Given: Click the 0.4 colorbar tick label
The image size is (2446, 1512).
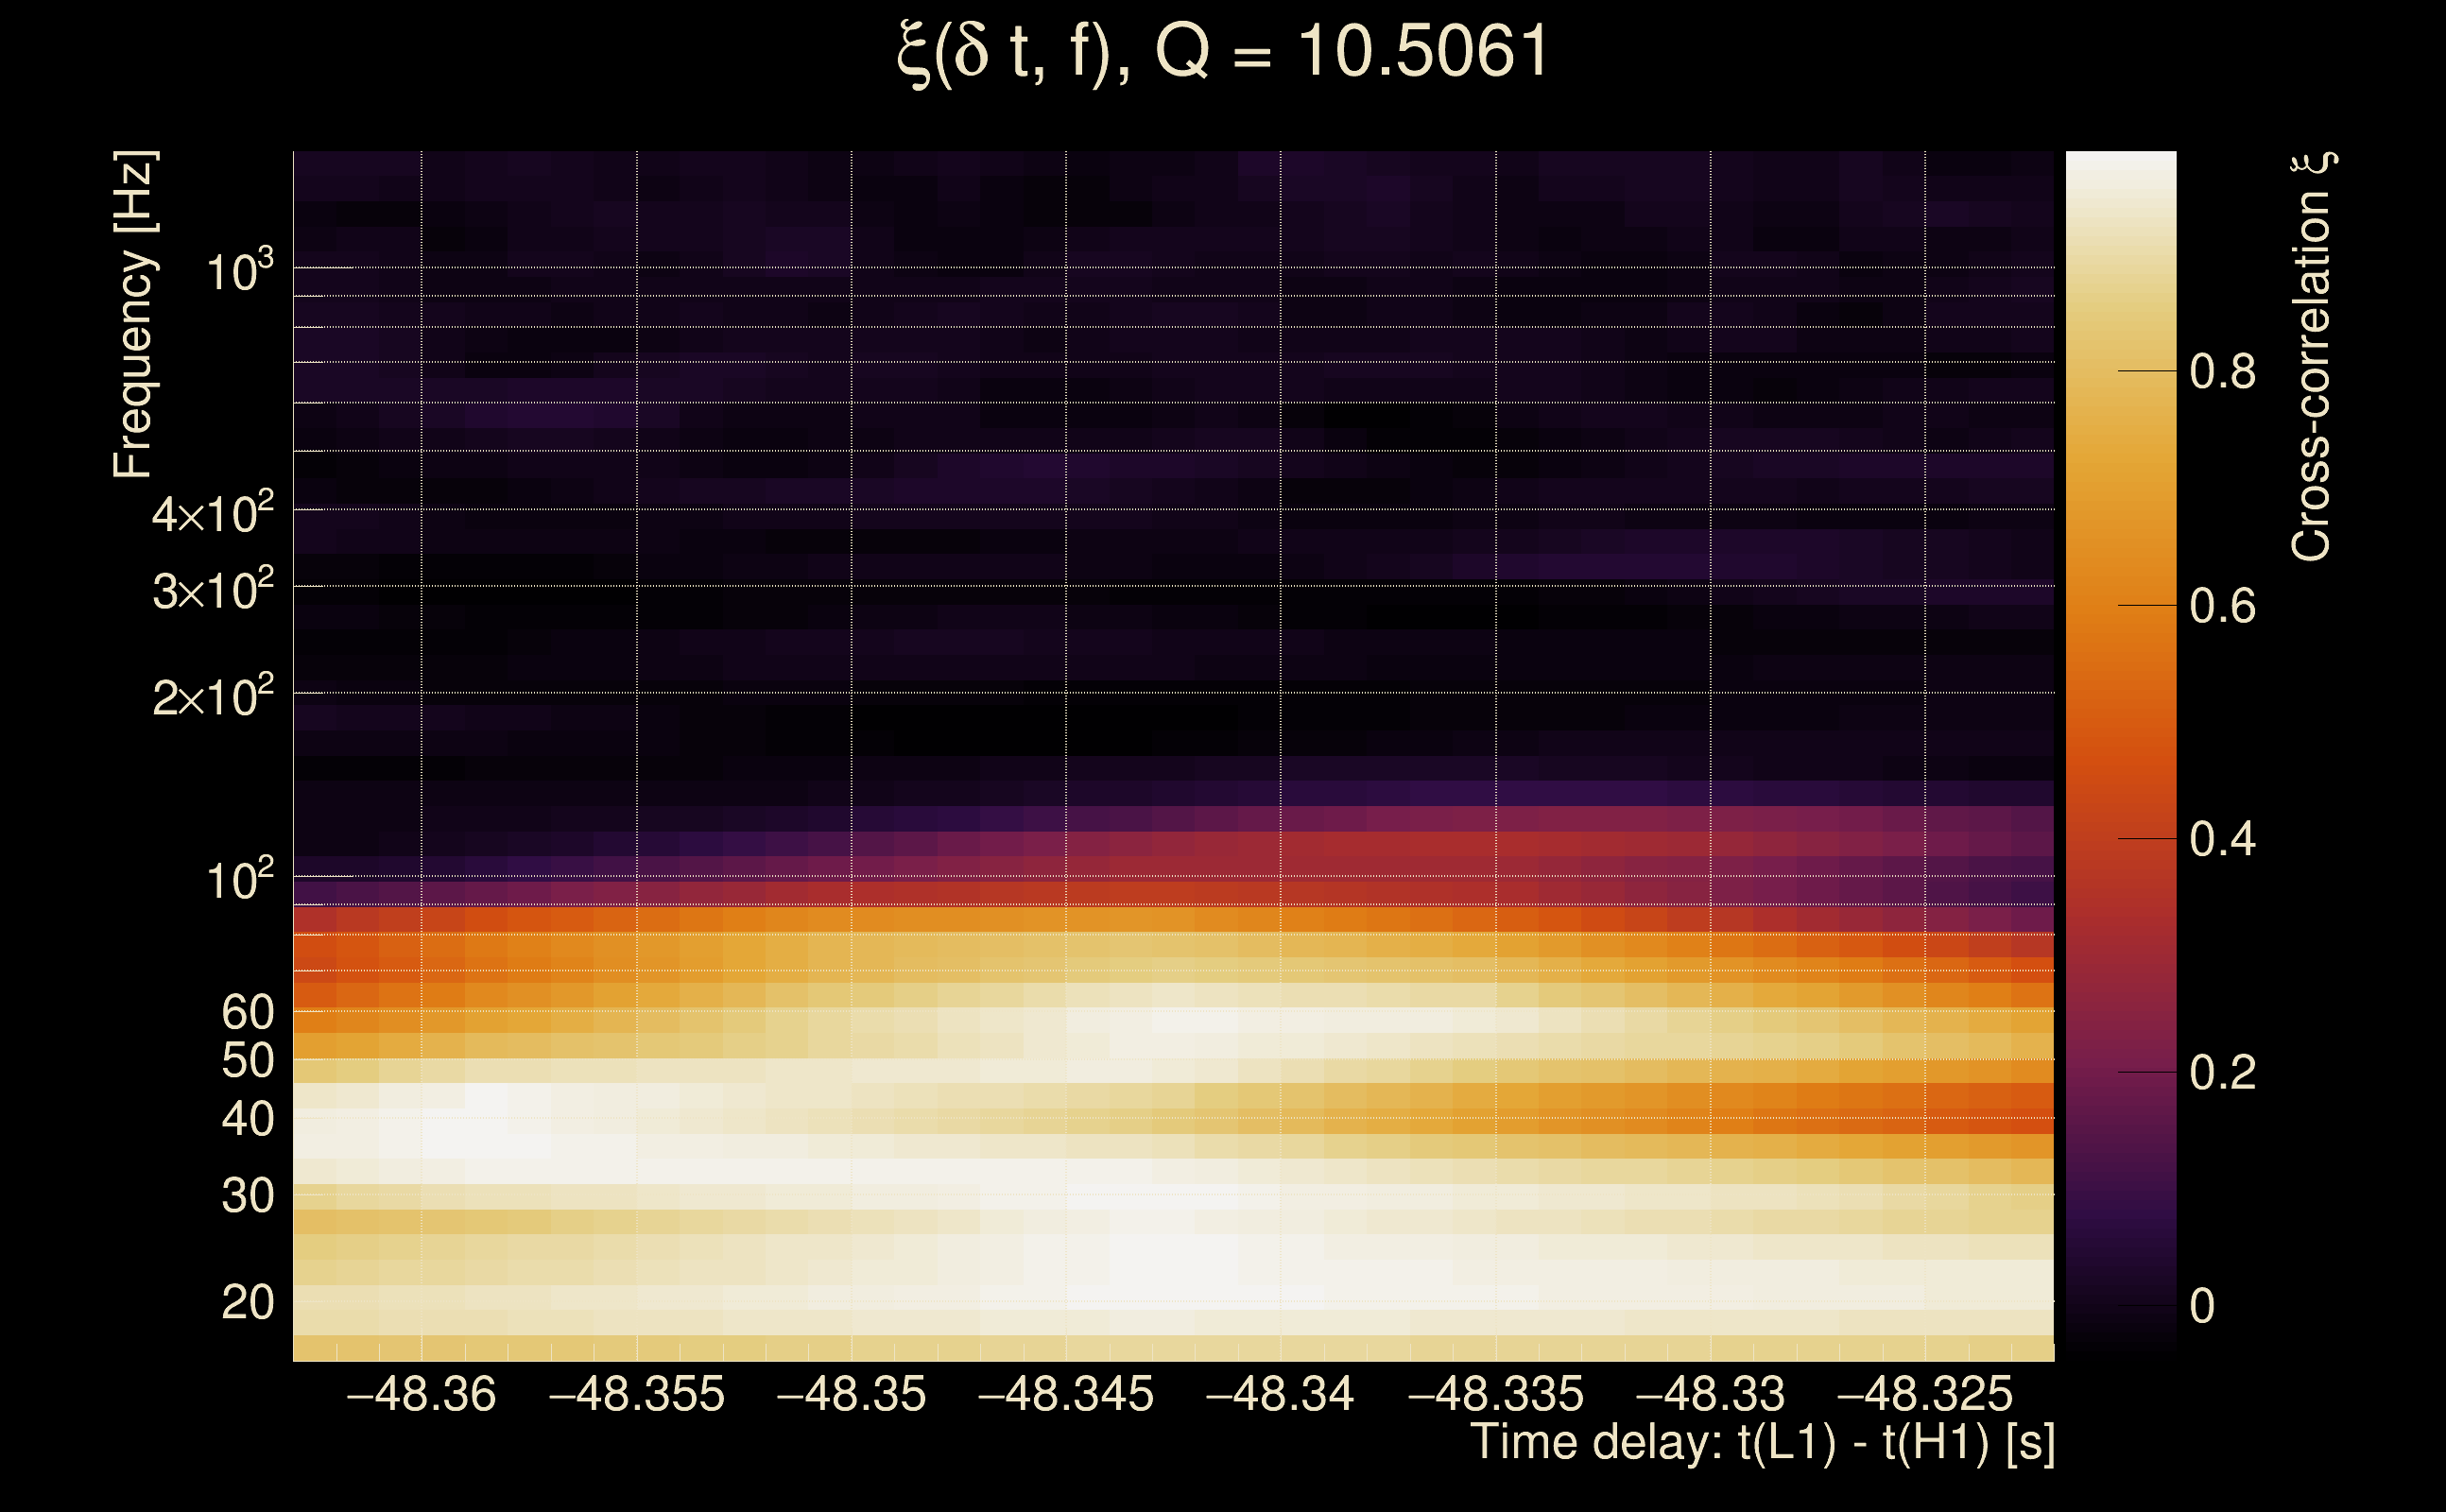Looking at the screenshot, I should pos(2222,839).
